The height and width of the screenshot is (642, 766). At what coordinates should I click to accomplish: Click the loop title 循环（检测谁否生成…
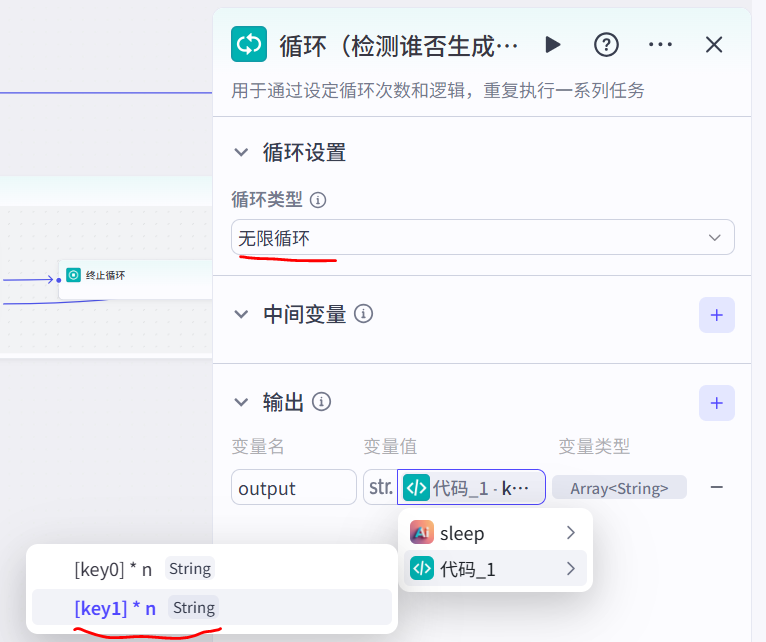pyautogui.click(x=399, y=46)
